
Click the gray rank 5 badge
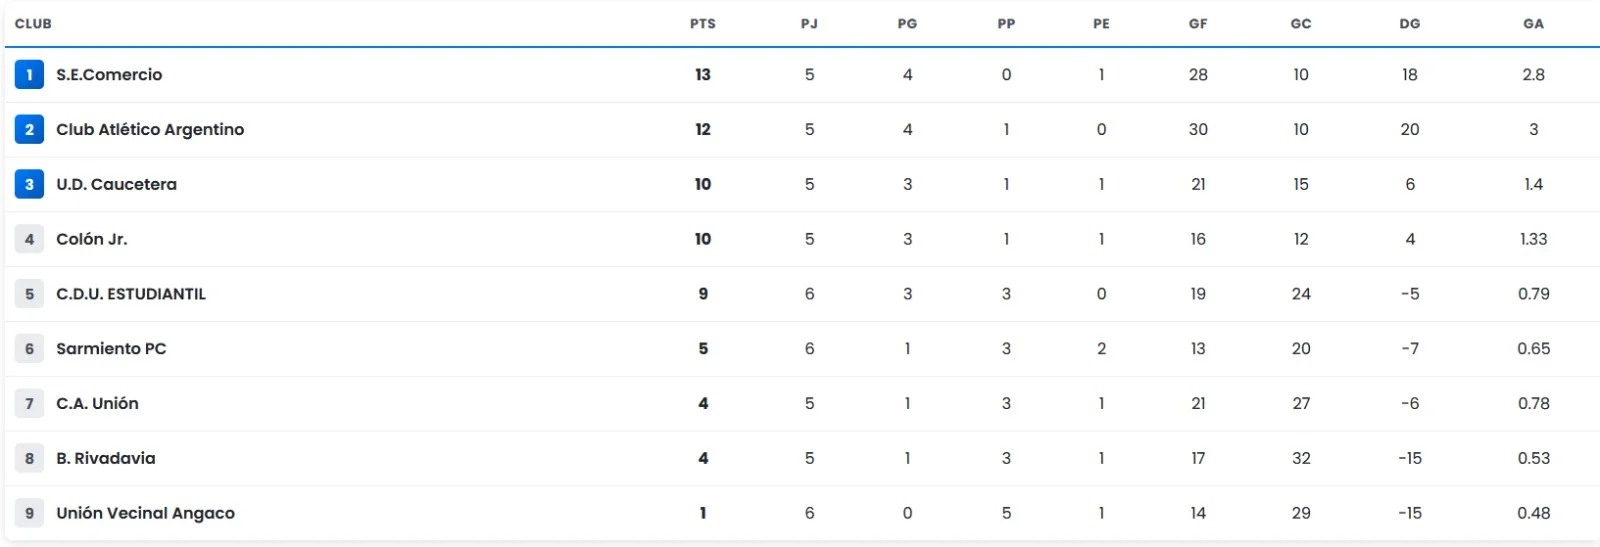click(29, 294)
